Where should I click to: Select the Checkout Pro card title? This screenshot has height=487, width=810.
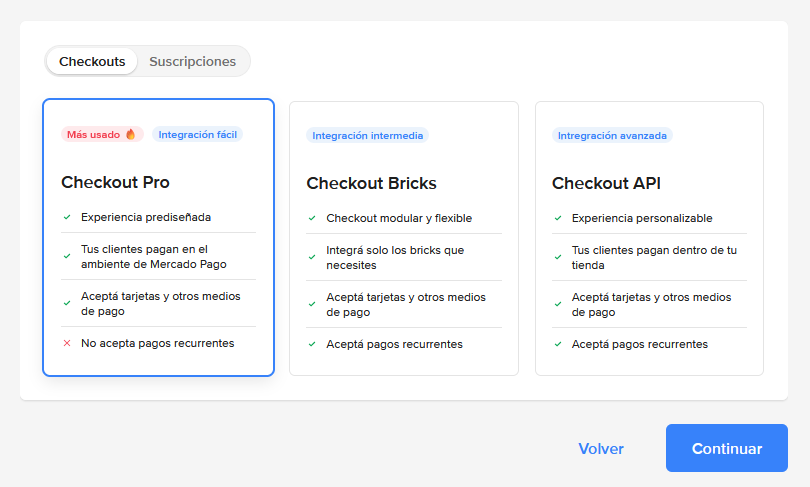[115, 182]
